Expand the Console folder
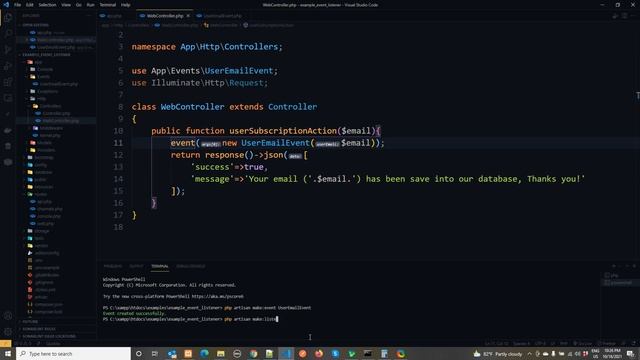This screenshot has height=360, width=640. 45,69
